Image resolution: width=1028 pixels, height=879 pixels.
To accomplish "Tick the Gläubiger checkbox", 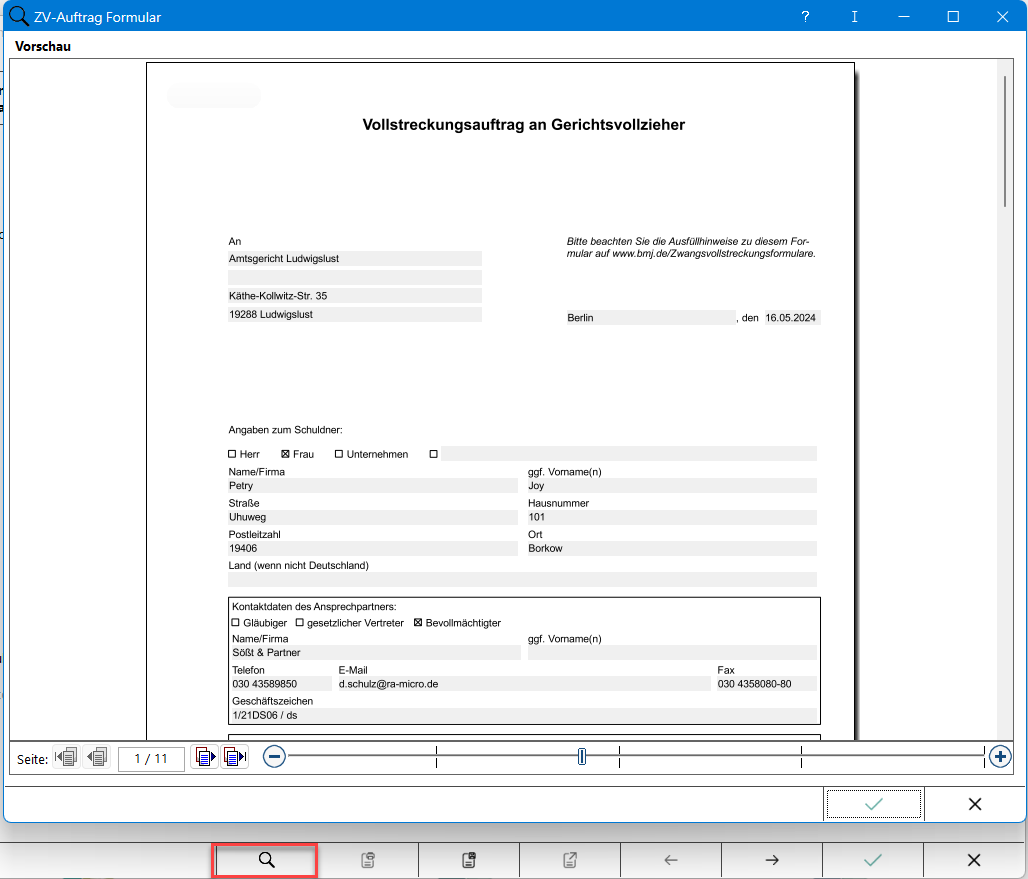I will coord(236,623).
